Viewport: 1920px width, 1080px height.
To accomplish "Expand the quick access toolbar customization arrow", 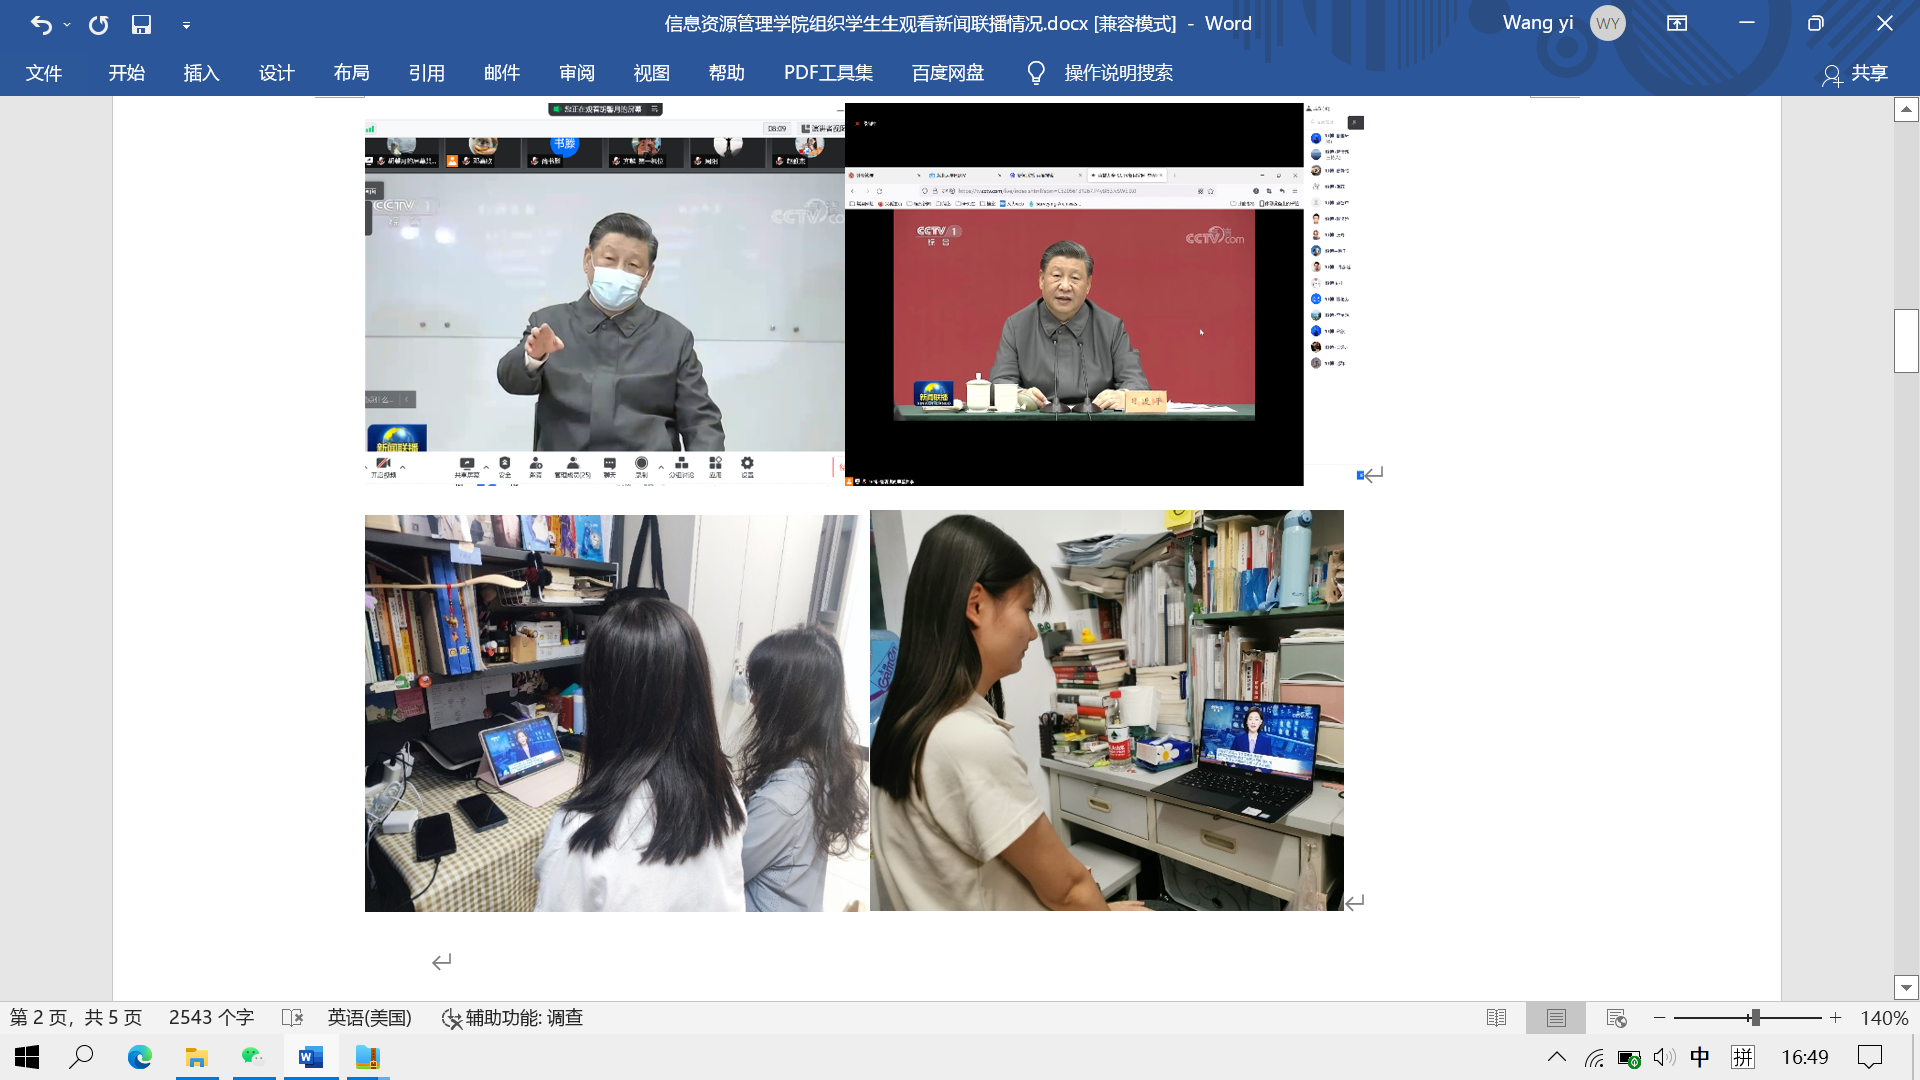I will [x=186, y=24].
